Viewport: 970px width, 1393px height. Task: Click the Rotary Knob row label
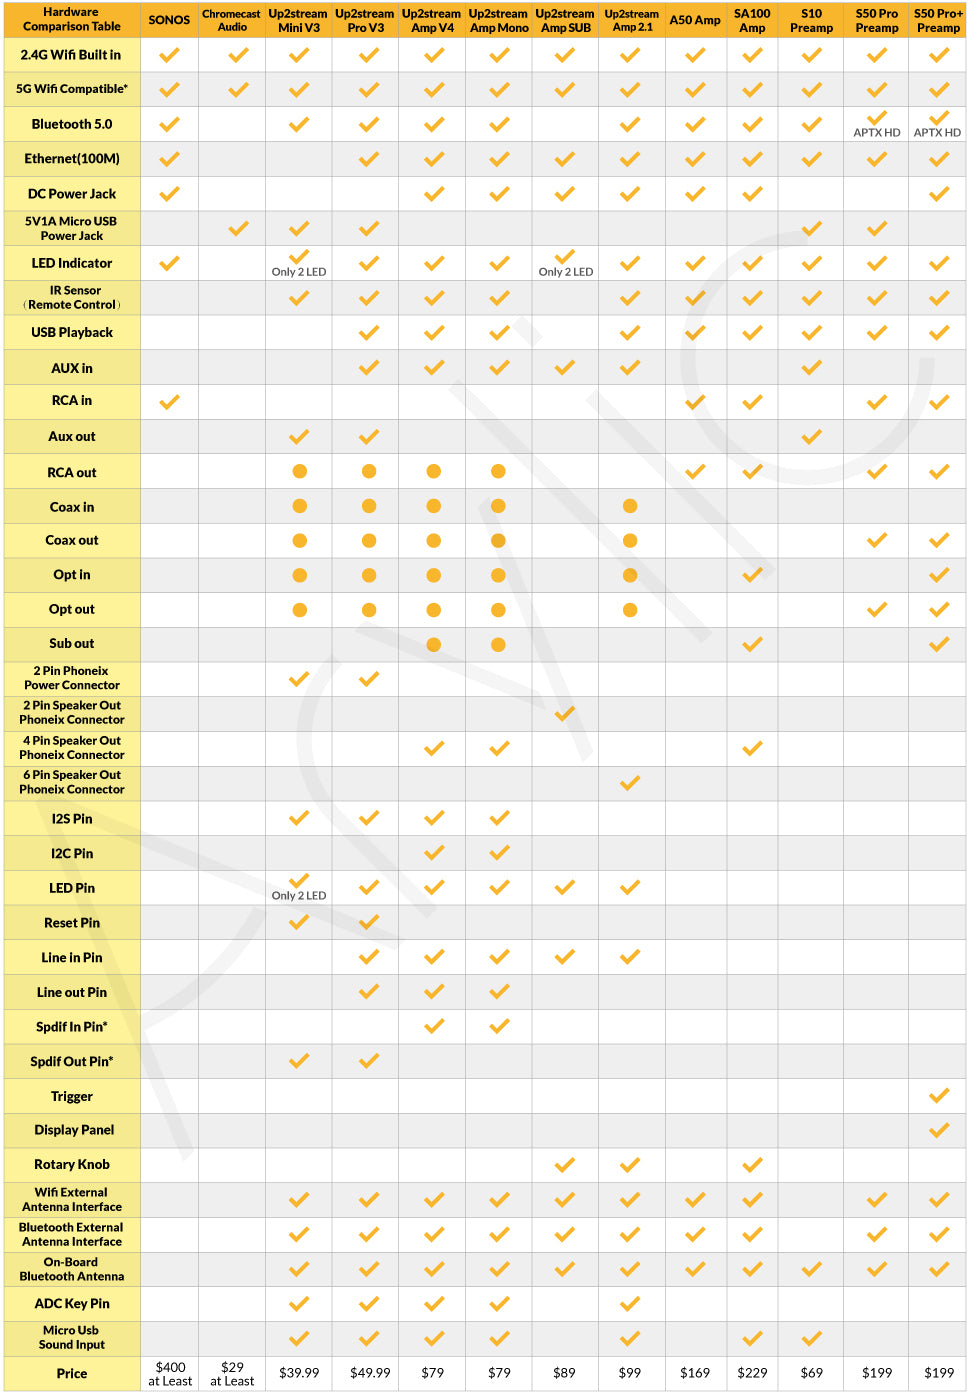click(72, 1165)
